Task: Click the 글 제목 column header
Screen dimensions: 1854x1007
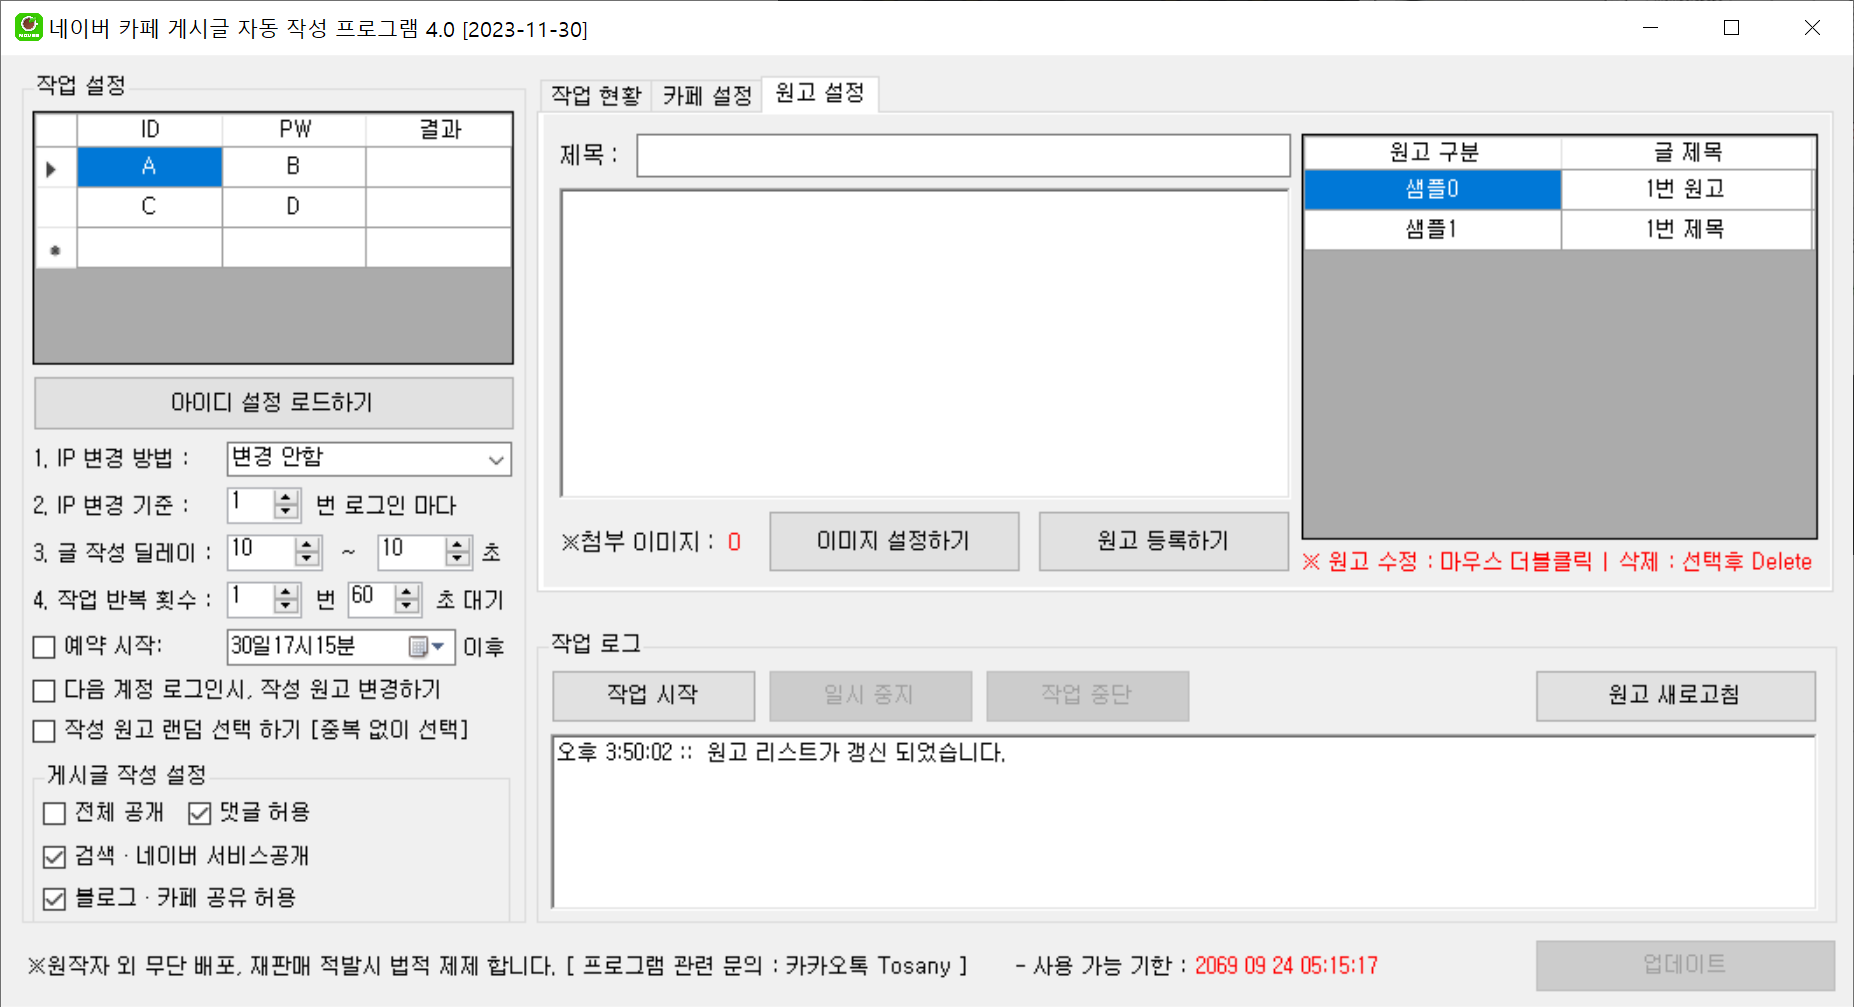Action: (1687, 153)
